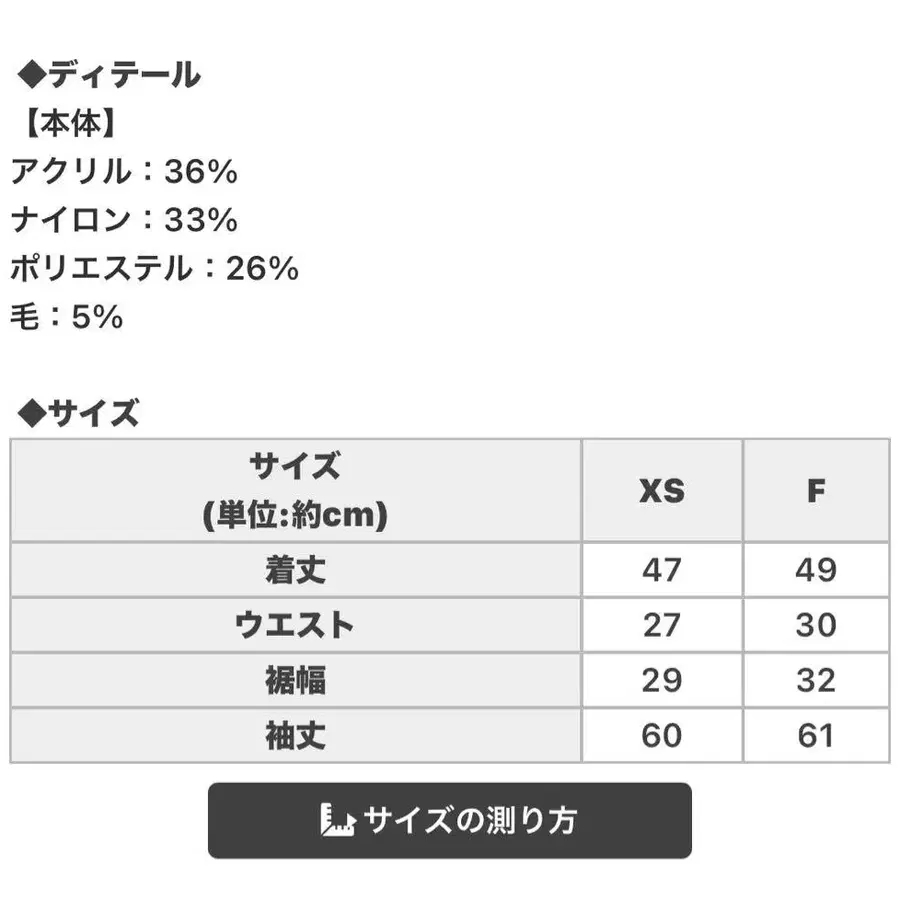Click the ◆ディテール section heading
The image size is (900, 900).
[109, 76]
